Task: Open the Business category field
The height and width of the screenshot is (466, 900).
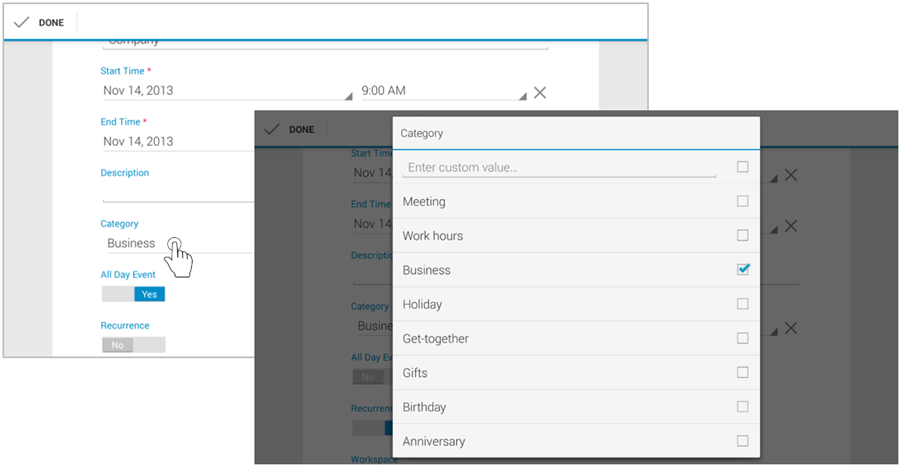Action: point(170,243)
